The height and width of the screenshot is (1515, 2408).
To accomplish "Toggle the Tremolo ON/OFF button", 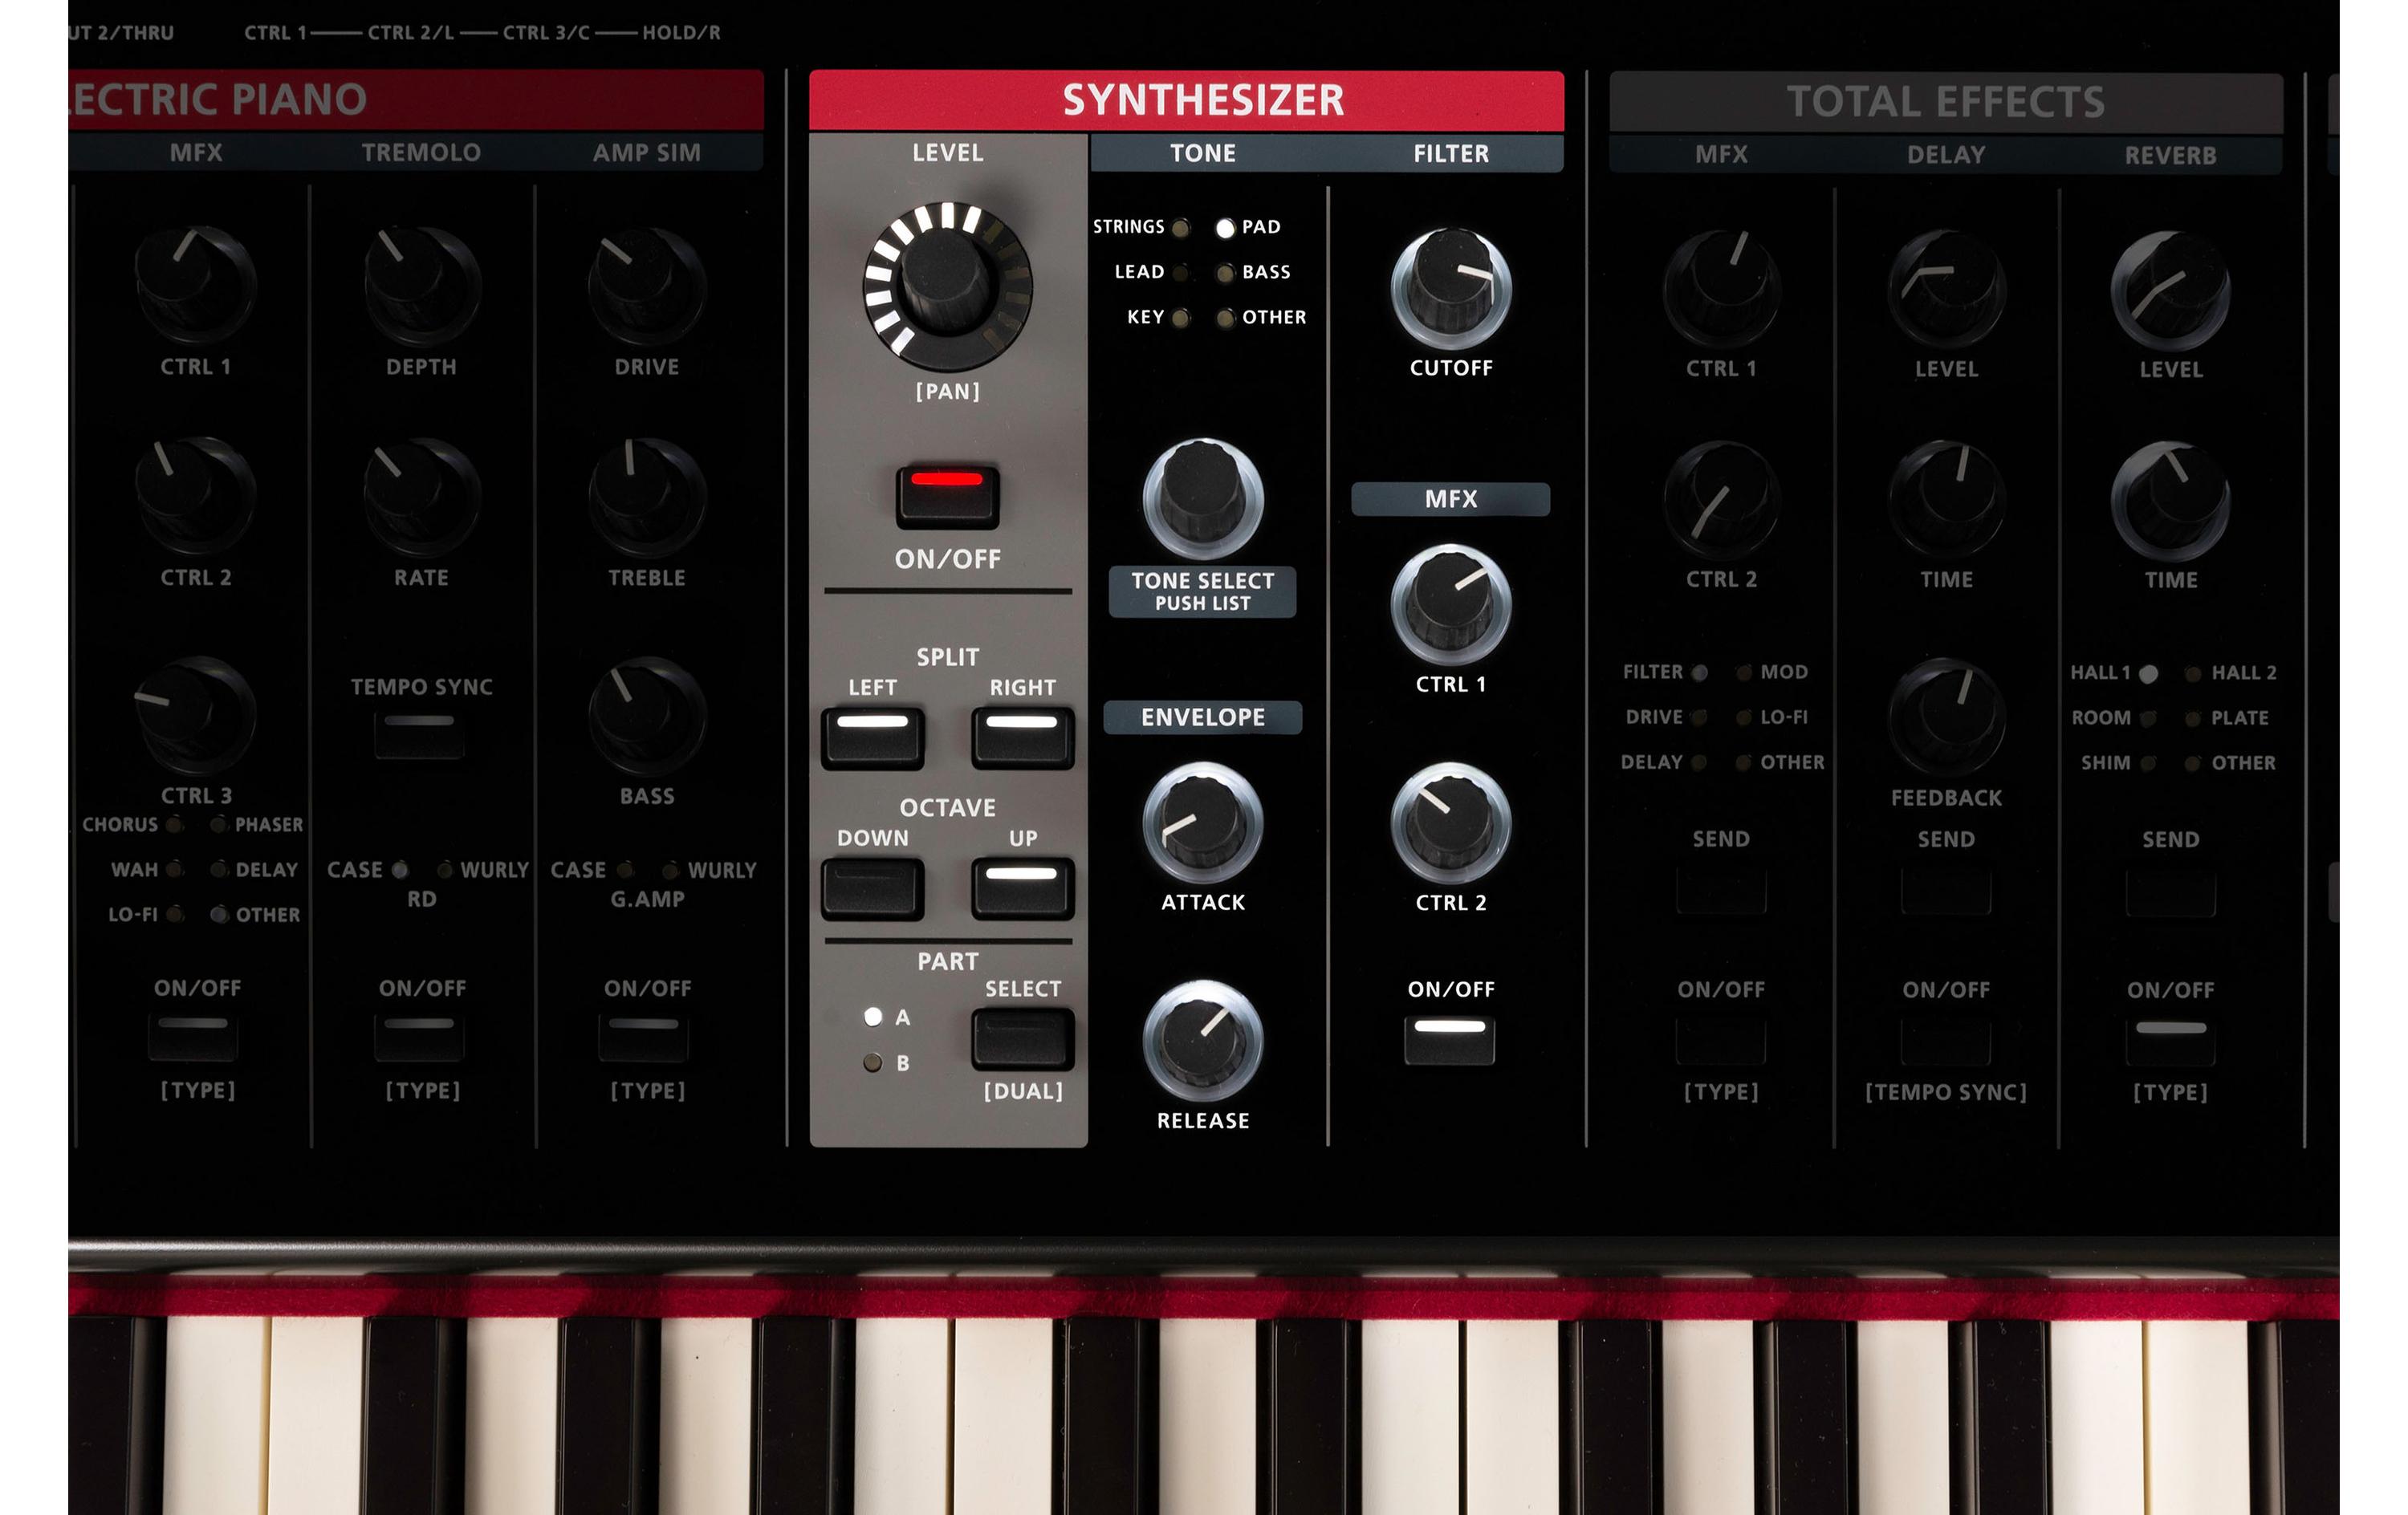I will tap(419, 1038).
